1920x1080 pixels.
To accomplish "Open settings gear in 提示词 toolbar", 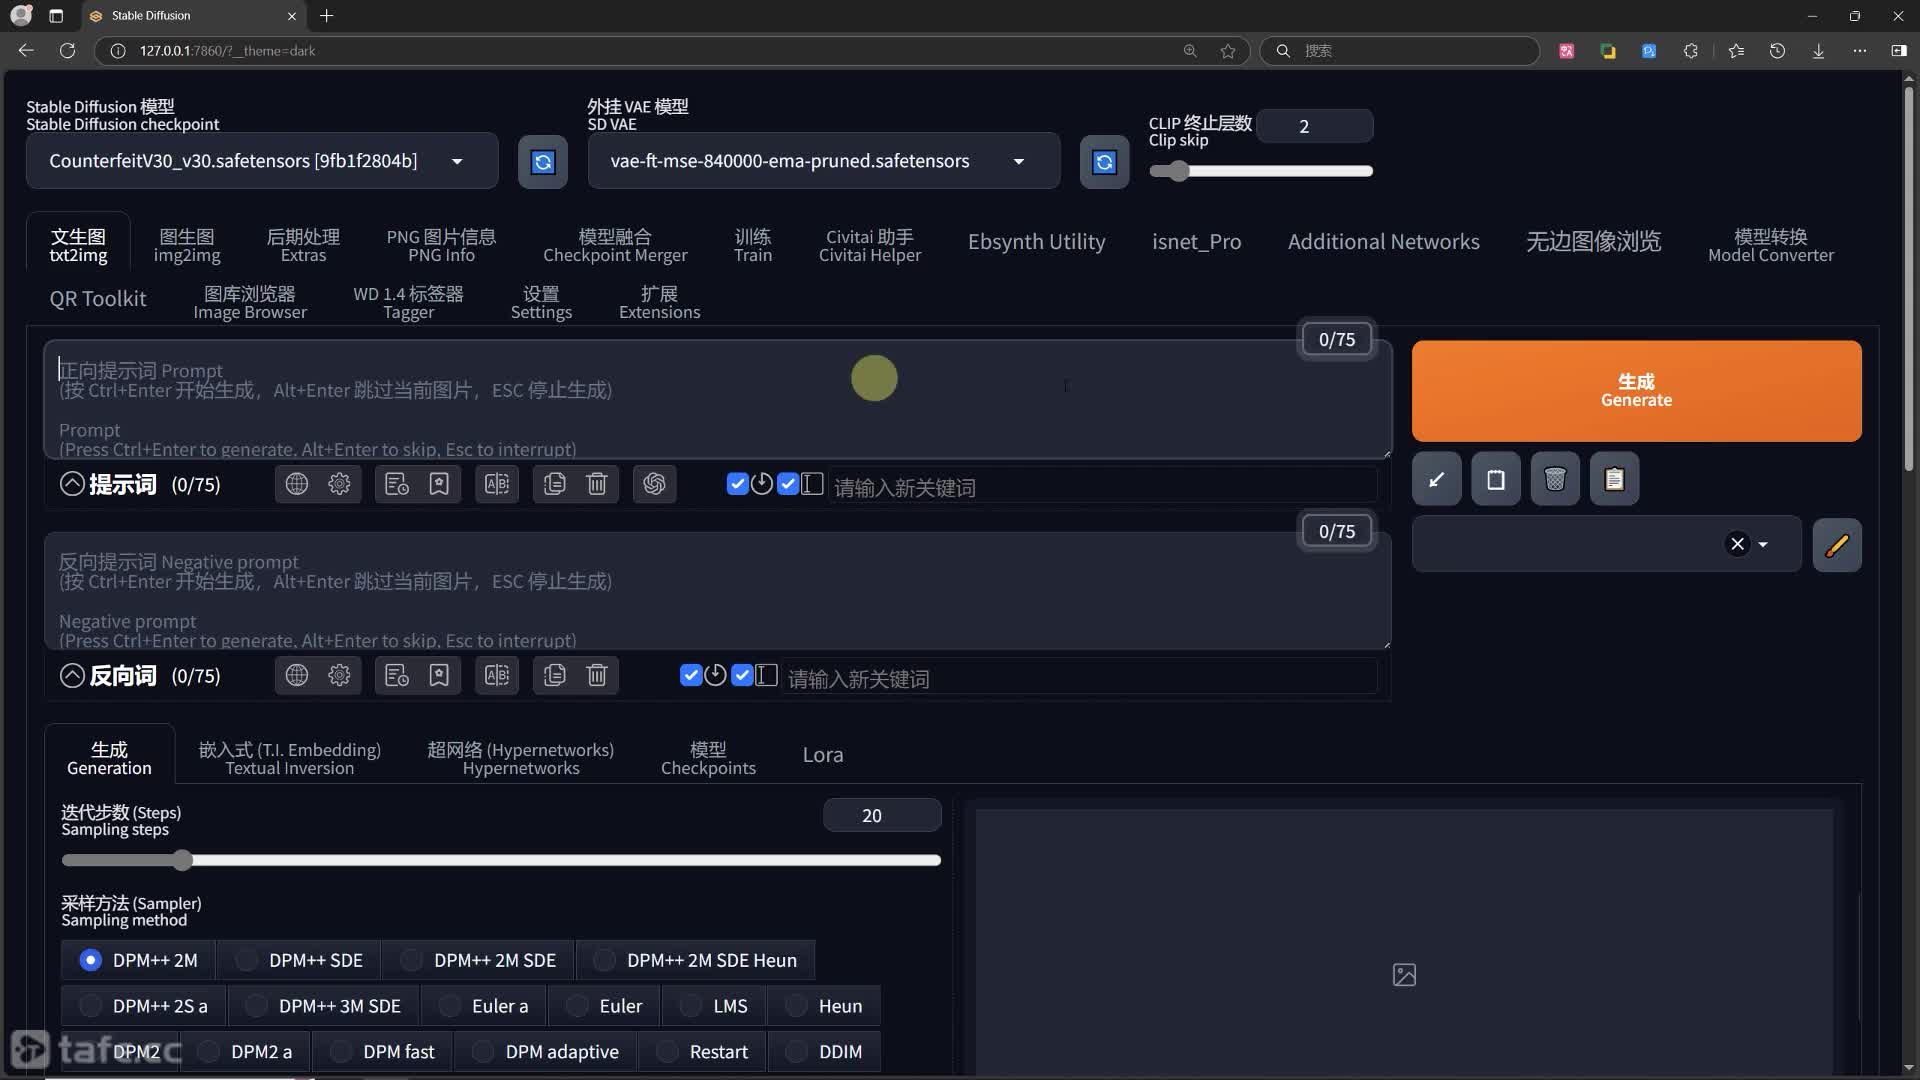I will [339, 484].
